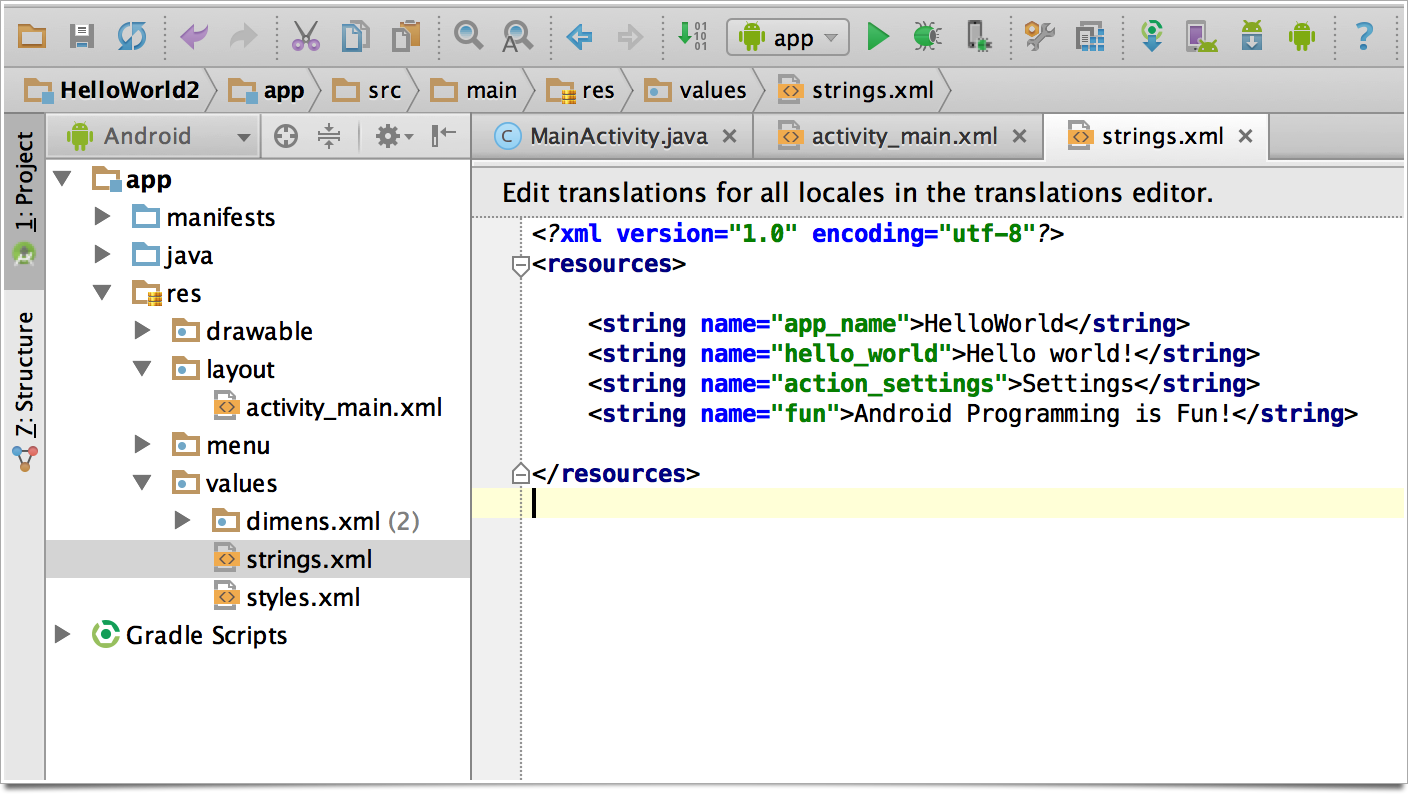
Task: Open the app run configuration dropdown
Action: (788, 38)
